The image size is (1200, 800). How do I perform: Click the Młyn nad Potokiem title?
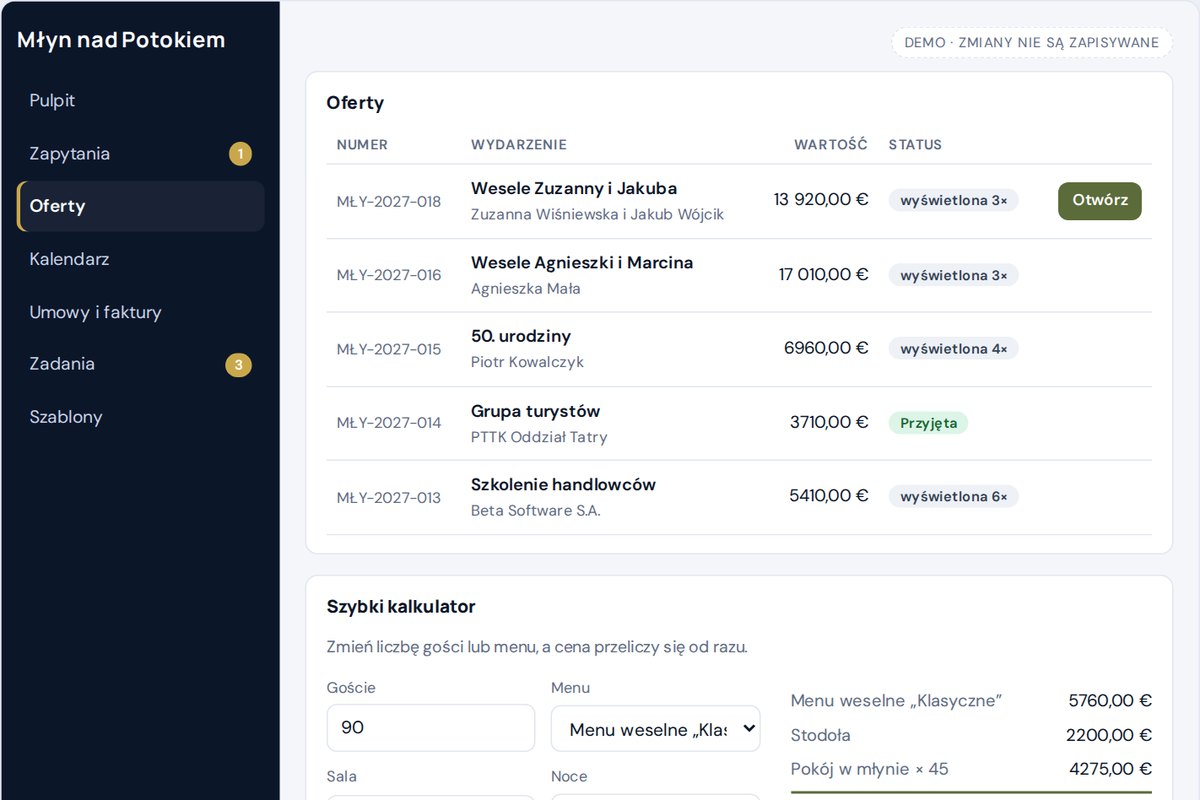121,40
